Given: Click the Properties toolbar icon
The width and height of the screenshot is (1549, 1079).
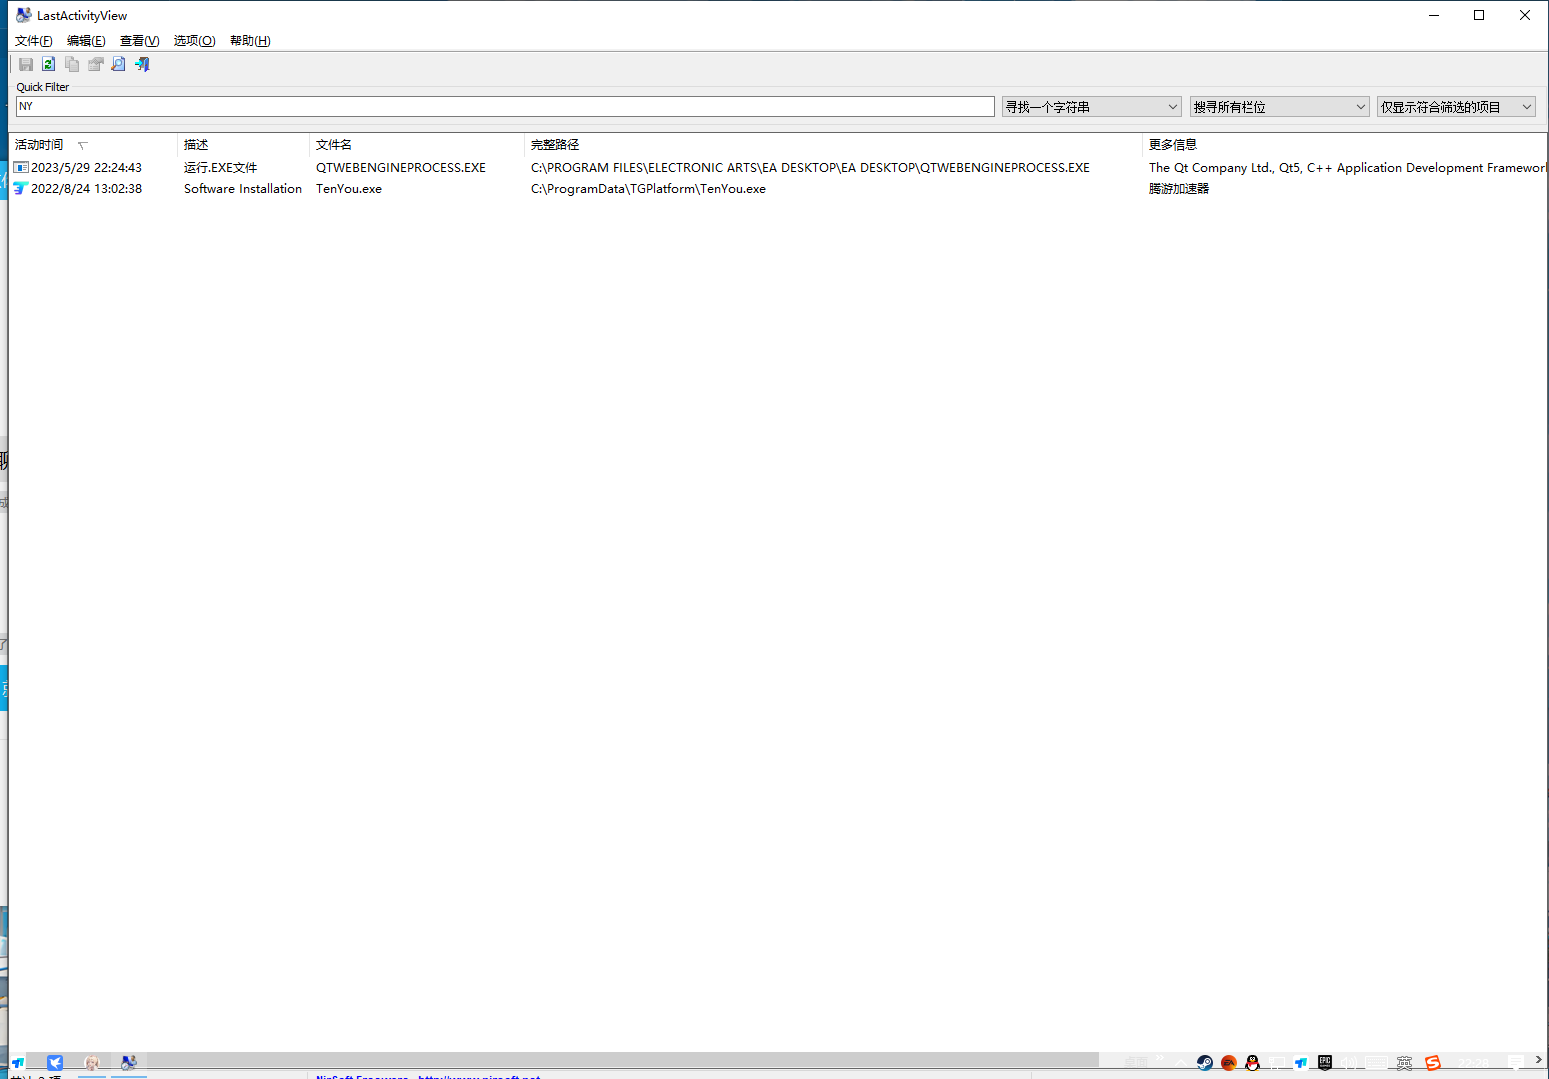Looking at the screenshot, I should pyautogui.click(x=96, y=64).
